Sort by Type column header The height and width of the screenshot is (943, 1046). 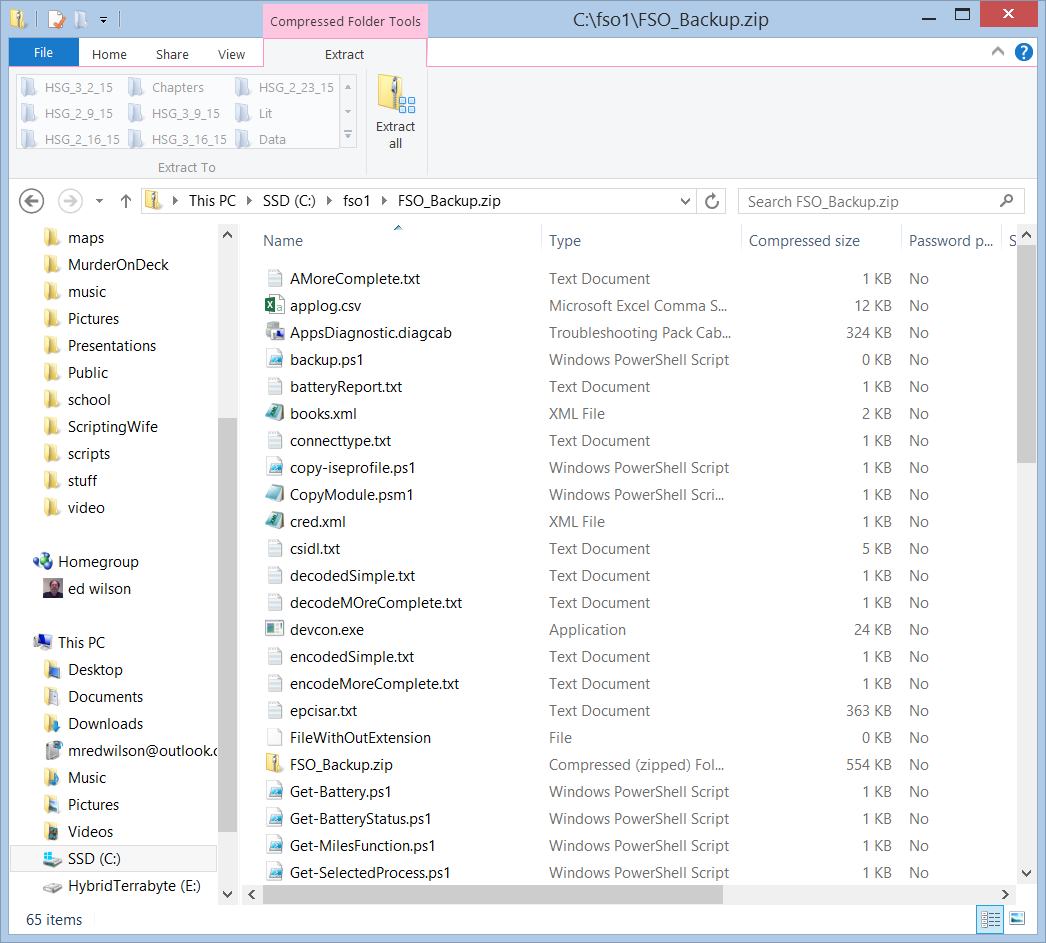[565, 241]
